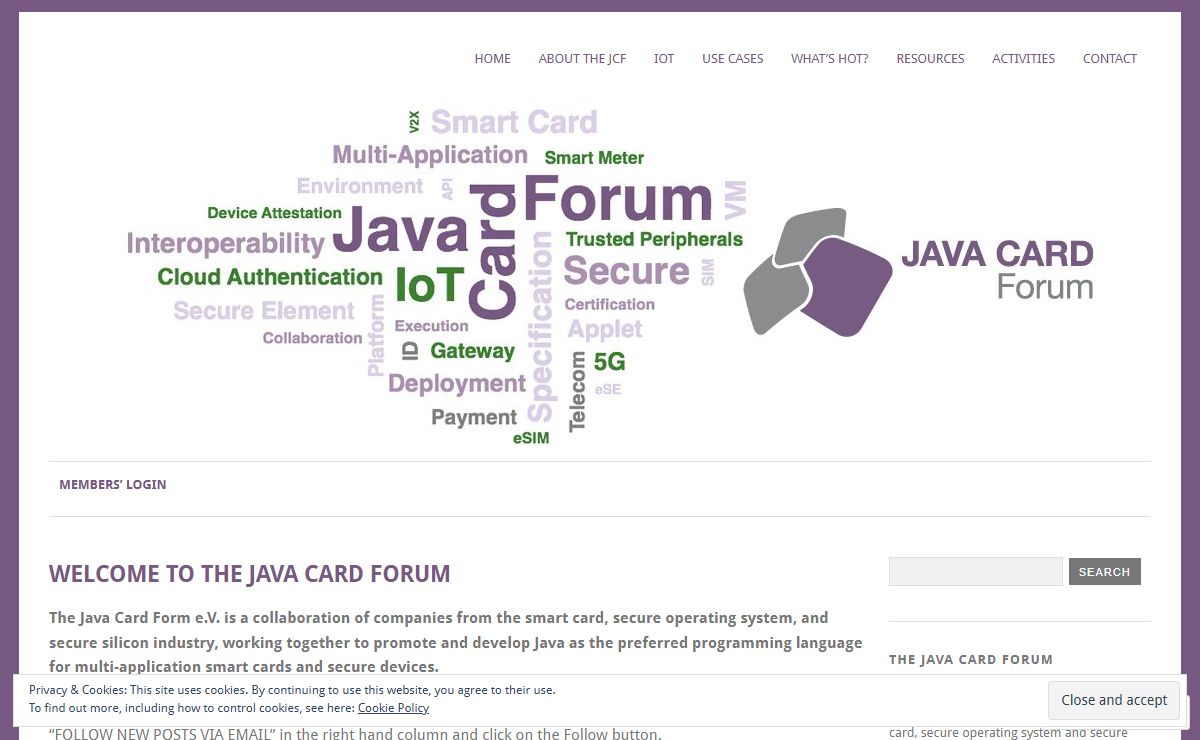Click the word cloud header image
The image size is (1200, 740).
[x=437, y=276]
